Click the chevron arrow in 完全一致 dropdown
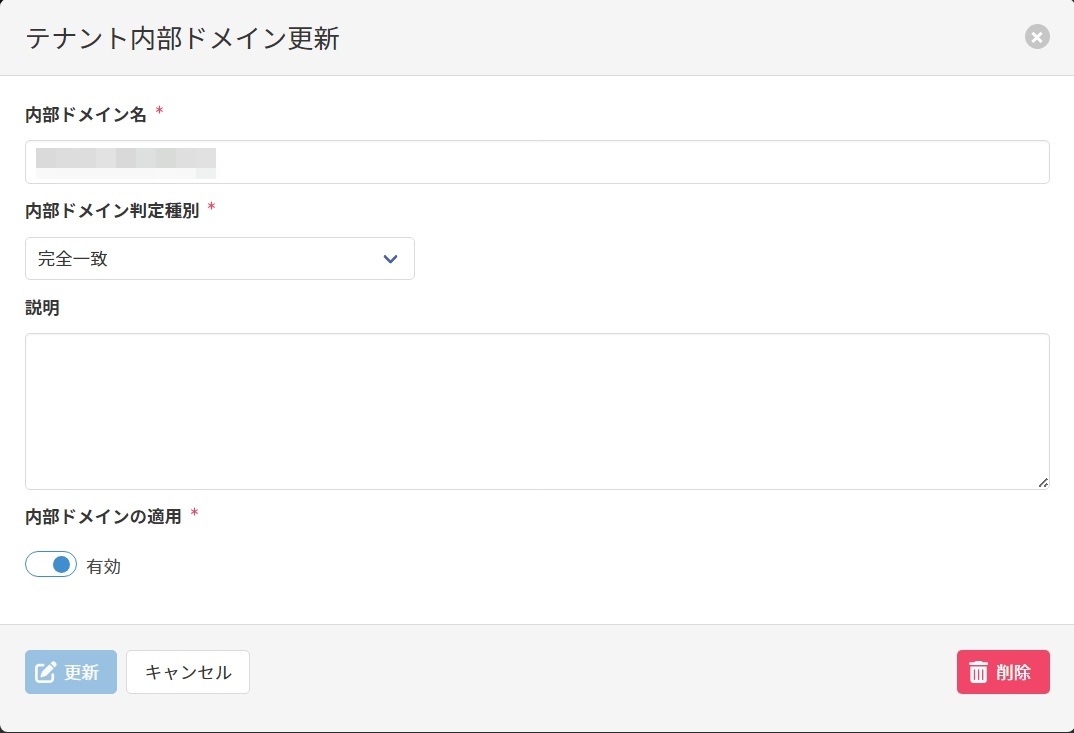Image resolution: width=1074 pixels, height=733 pixels. point(390,259)
